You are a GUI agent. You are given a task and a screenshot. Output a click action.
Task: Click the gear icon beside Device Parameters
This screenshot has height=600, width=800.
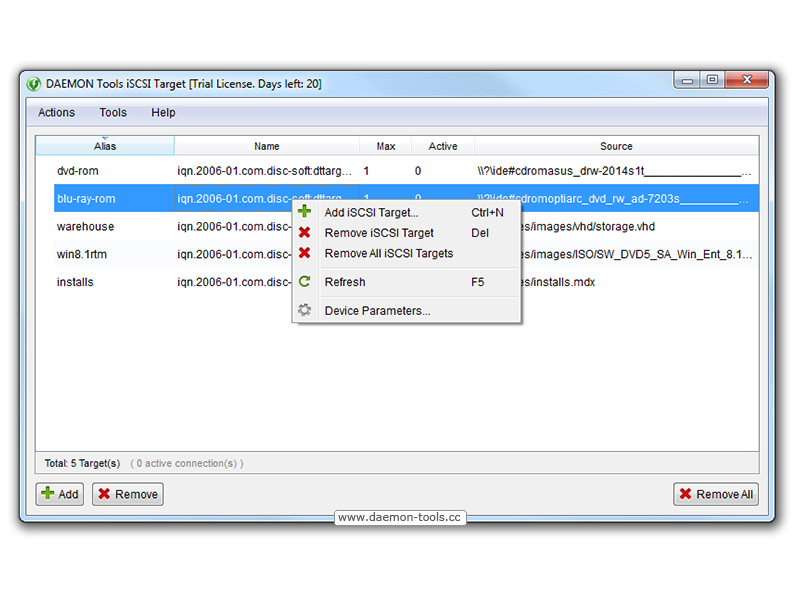(305, 310)
